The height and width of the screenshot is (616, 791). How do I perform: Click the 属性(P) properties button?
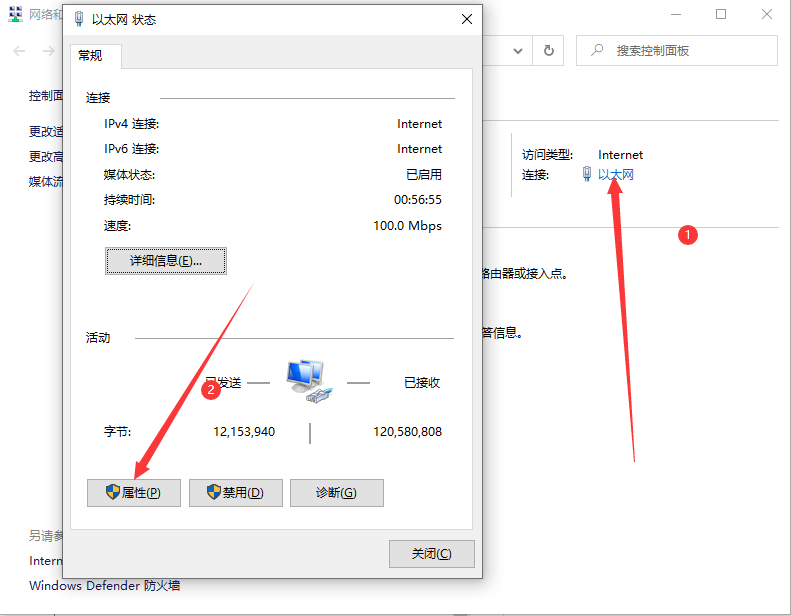coord(134,493)
